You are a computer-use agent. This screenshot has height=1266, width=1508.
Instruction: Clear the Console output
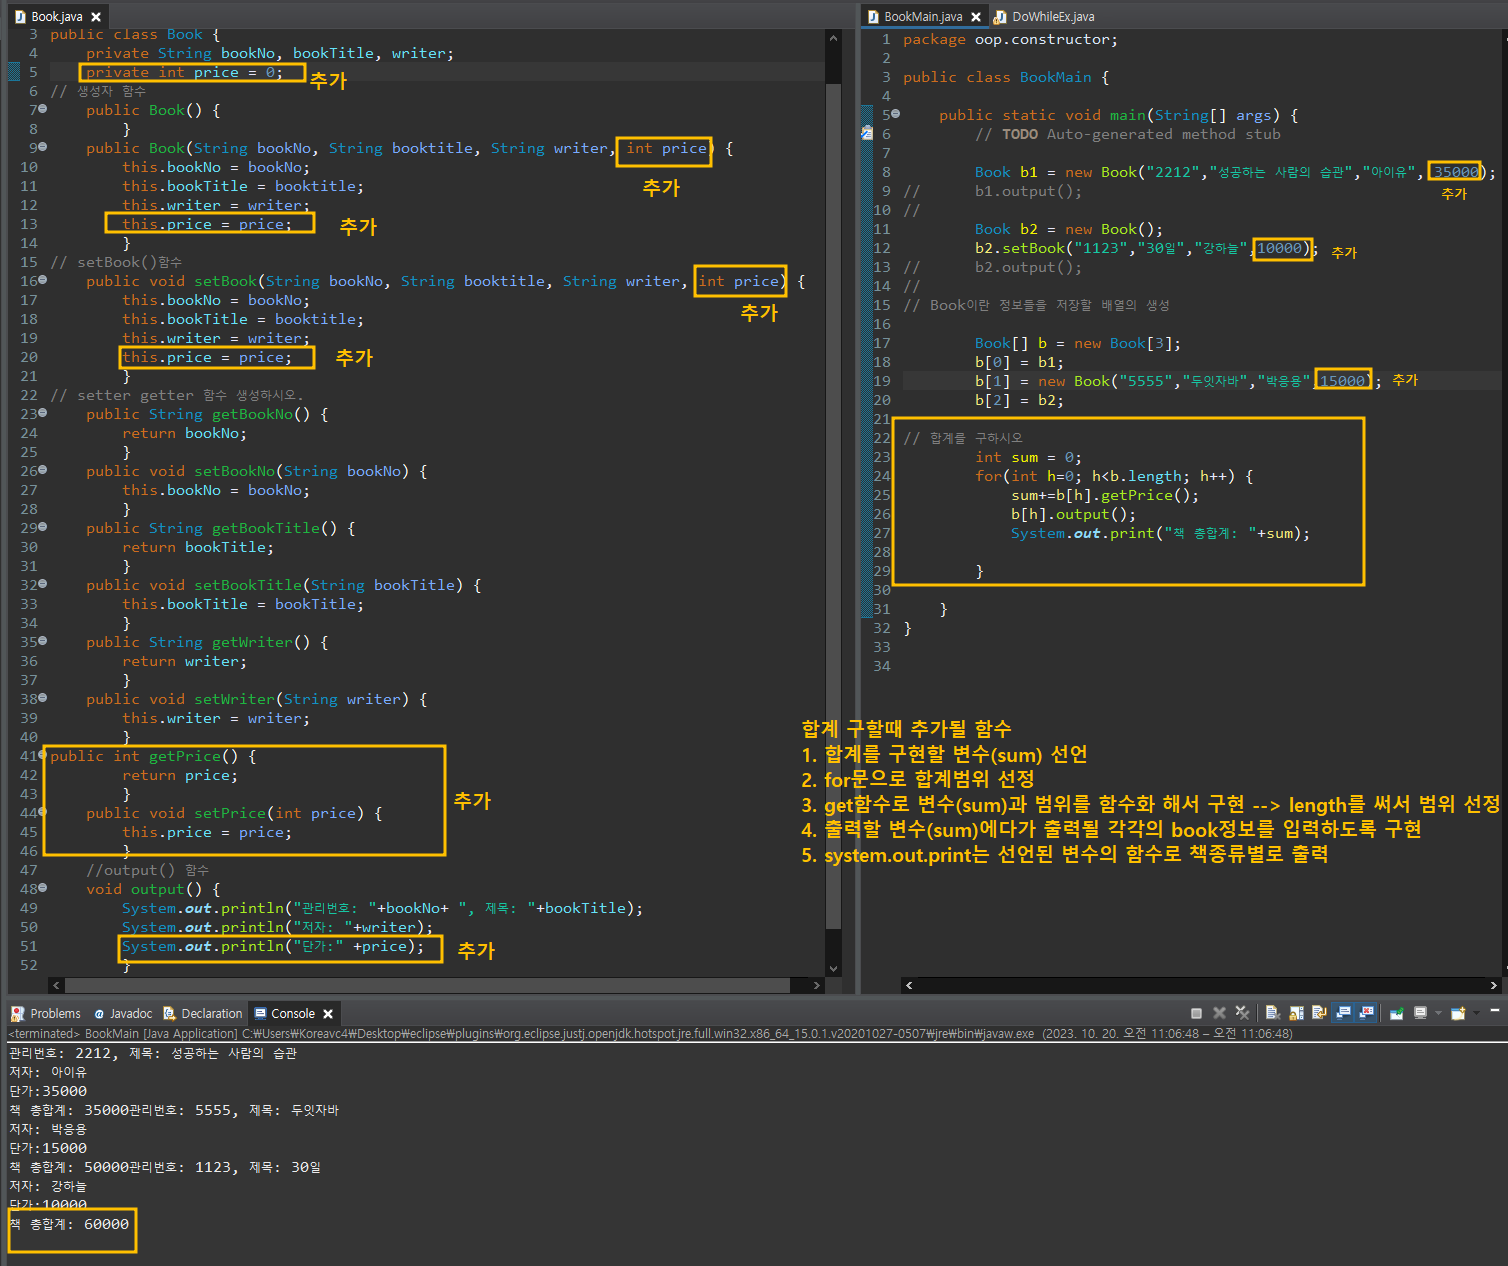click(x=1273, y=1013)
